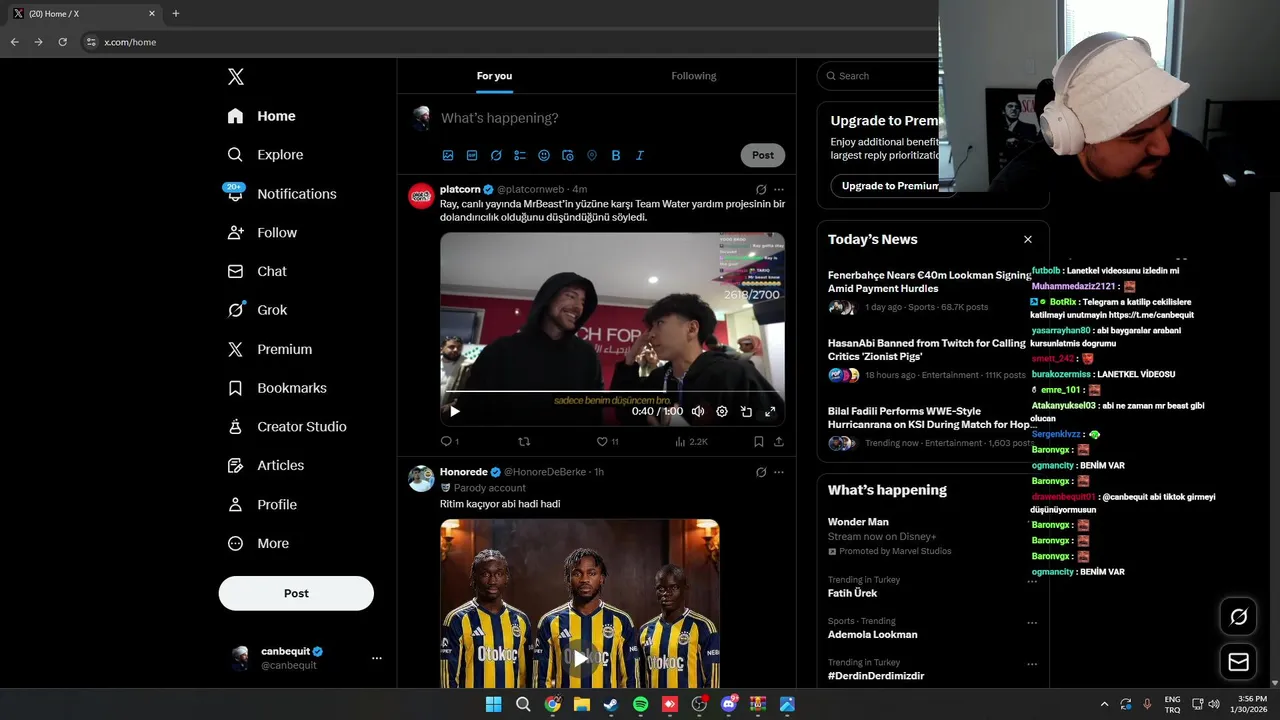The height and width of the screenshot is (720, 1280).
Task: Like the platcorn post
Action: pos(602,441)
